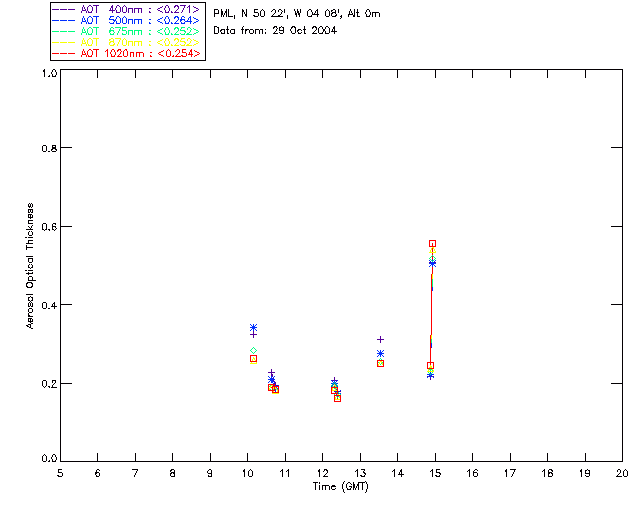Select the highest red square data point near 15h
The height and width of the screenshot is (512, 640).
[432, 244]
